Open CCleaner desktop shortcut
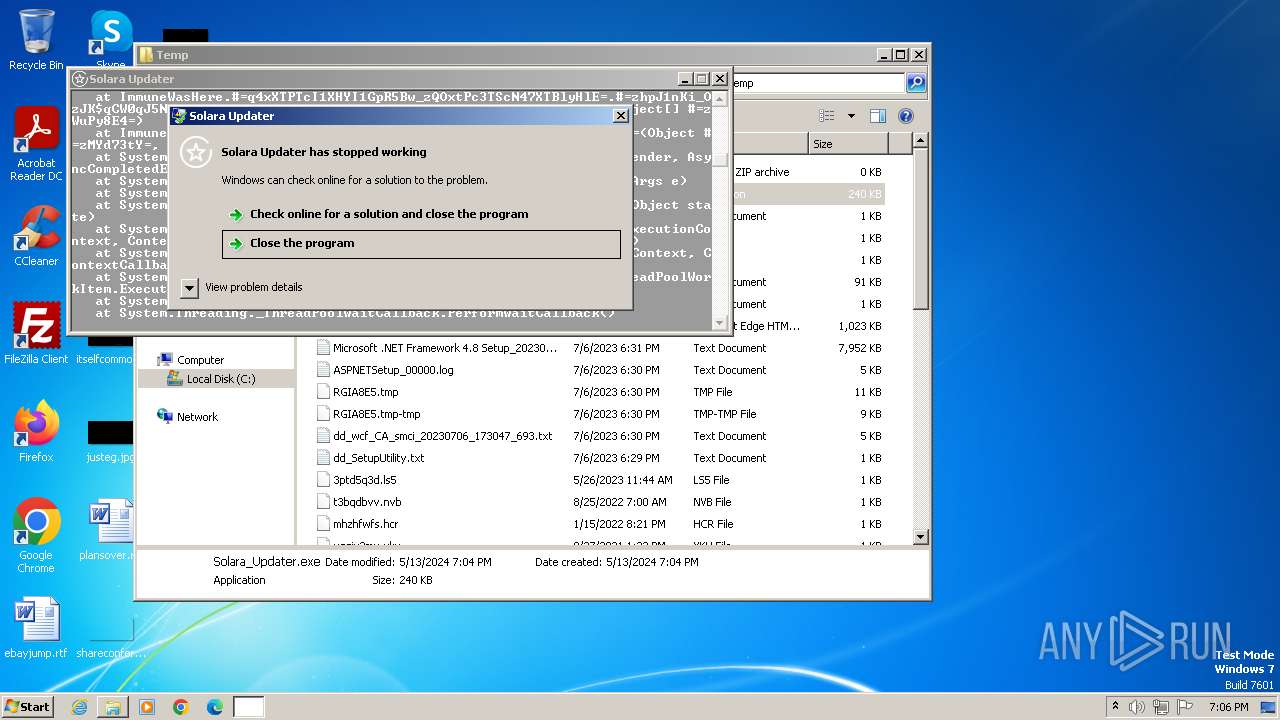 tap(36, 236)
